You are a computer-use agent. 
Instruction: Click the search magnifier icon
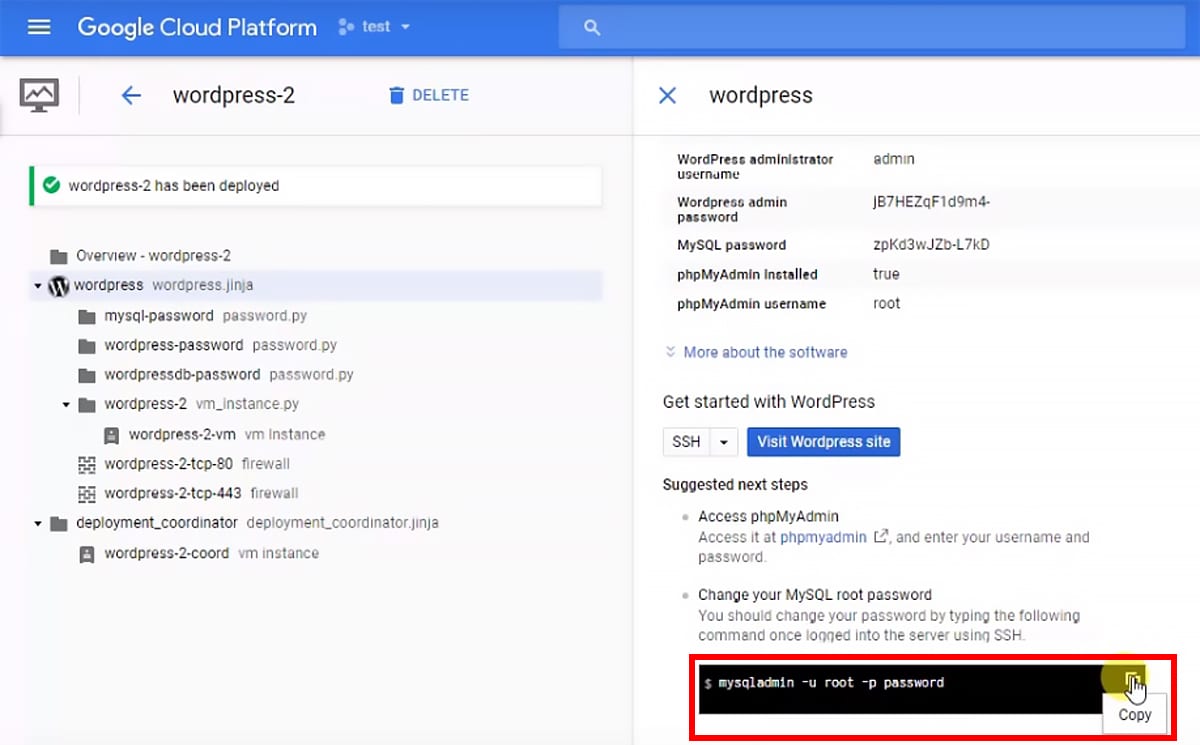click(x=592, y=28)
